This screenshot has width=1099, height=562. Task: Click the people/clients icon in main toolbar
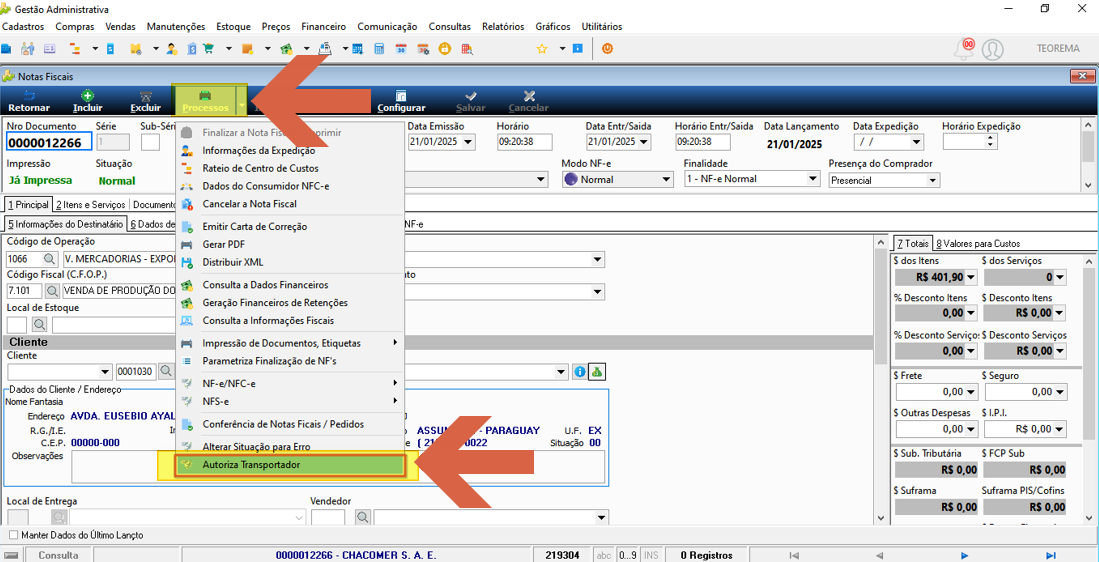28,49
